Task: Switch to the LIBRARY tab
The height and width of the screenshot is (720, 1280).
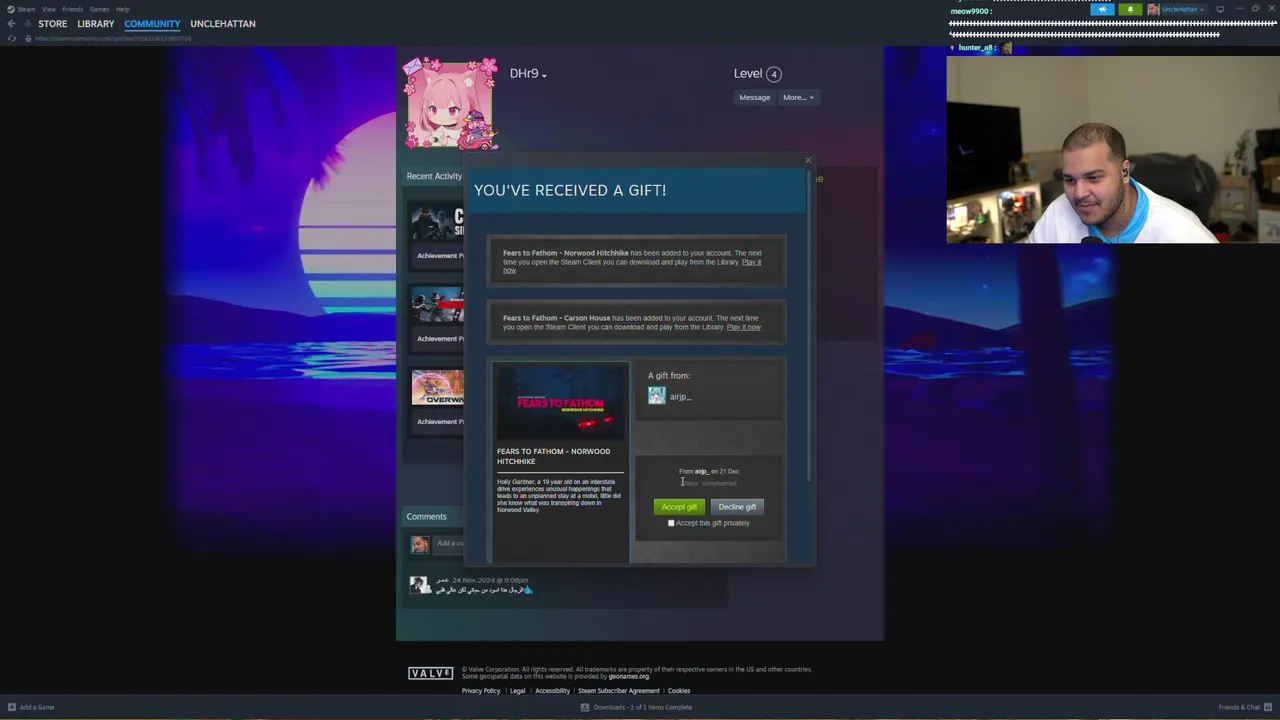Action: pyautogui.click(x=96, y=24)
